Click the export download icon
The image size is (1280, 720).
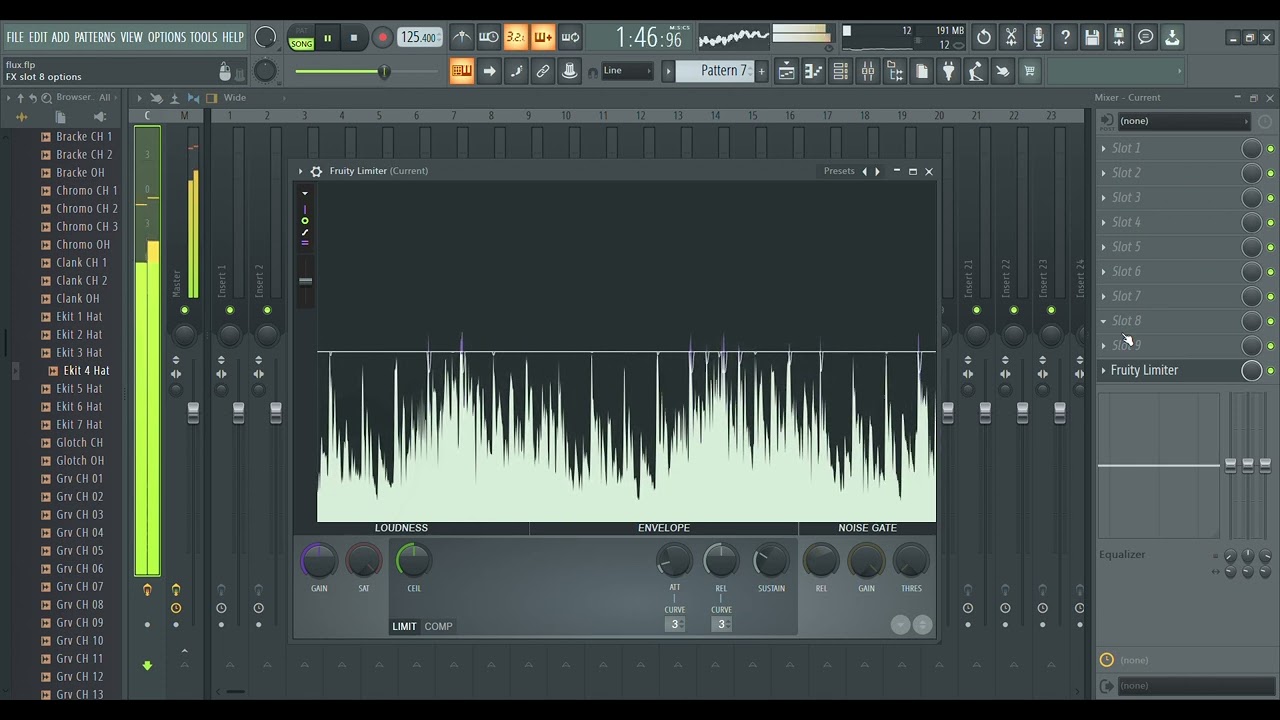[x=1172, y=38]
